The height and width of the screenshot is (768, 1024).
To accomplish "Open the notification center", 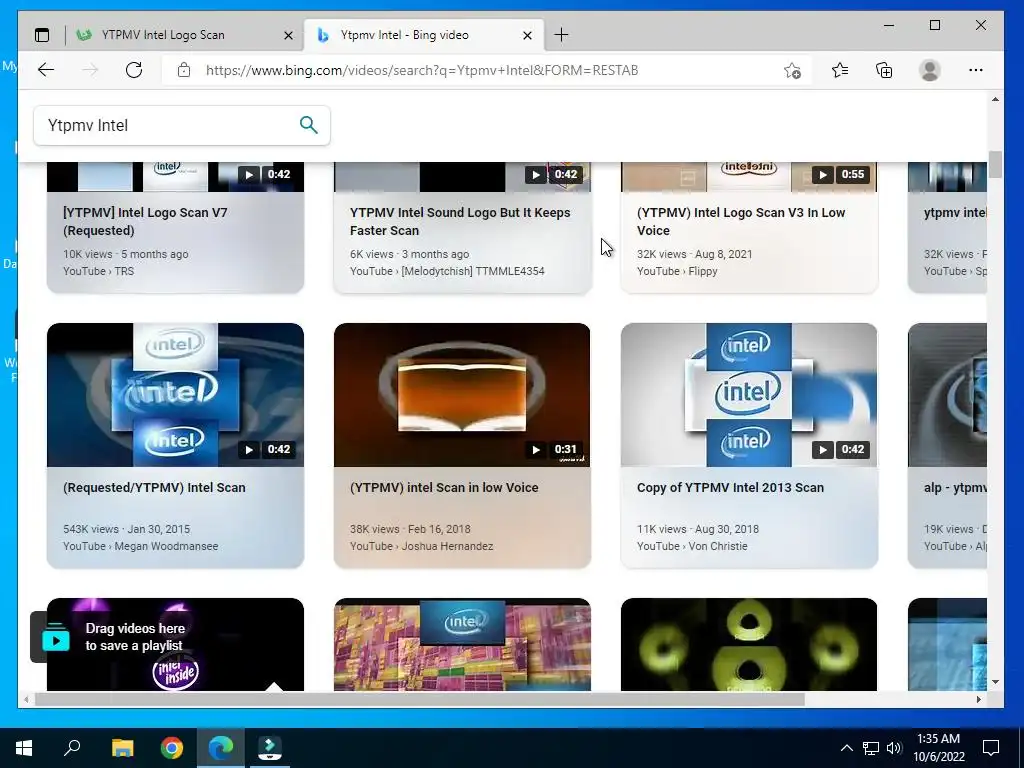I will [x=991, y=748].
